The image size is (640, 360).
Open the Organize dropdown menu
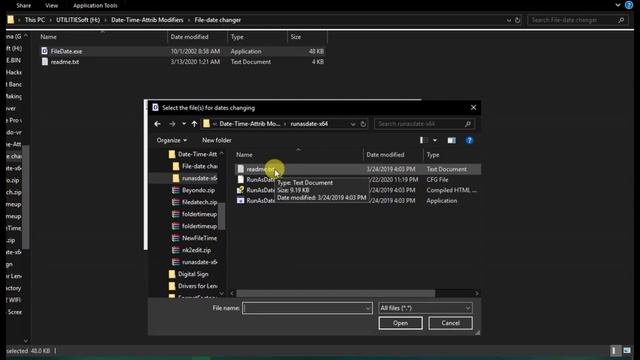pyautogui.click(x=172, y=140)
